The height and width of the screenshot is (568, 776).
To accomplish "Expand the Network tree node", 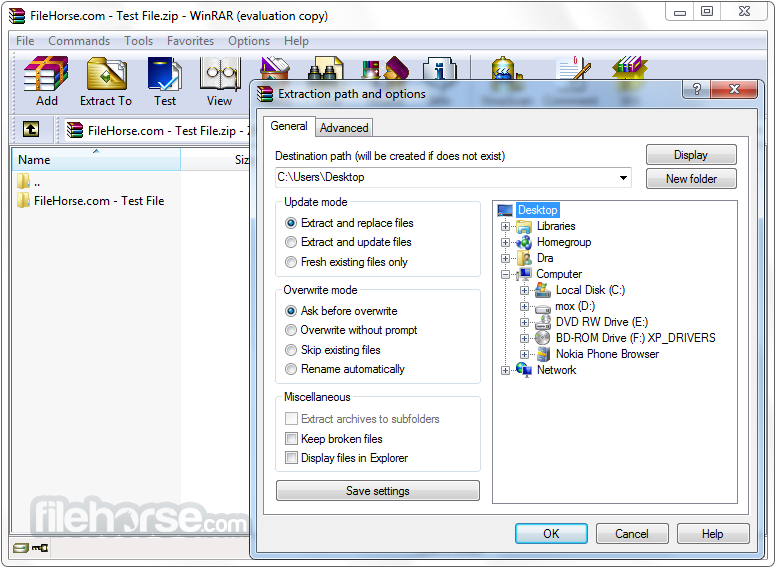I will (505, 371).
